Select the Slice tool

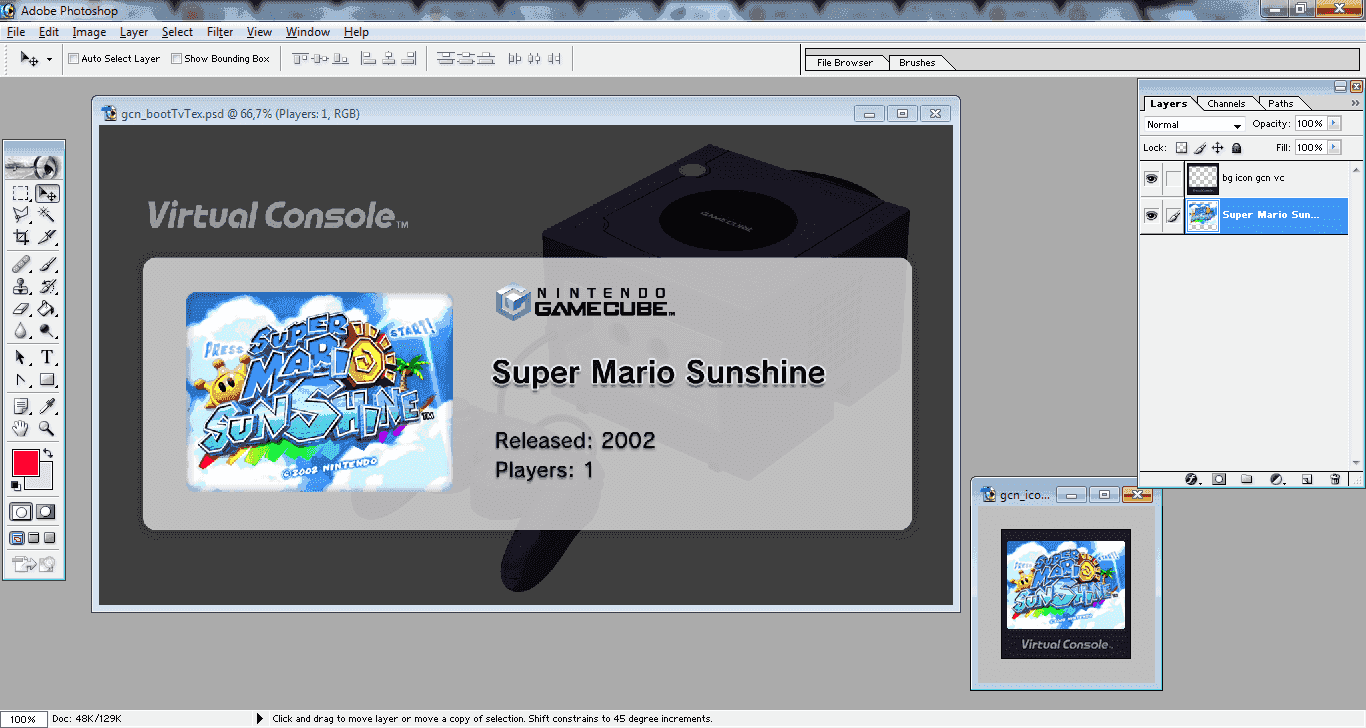coord(47,237)
